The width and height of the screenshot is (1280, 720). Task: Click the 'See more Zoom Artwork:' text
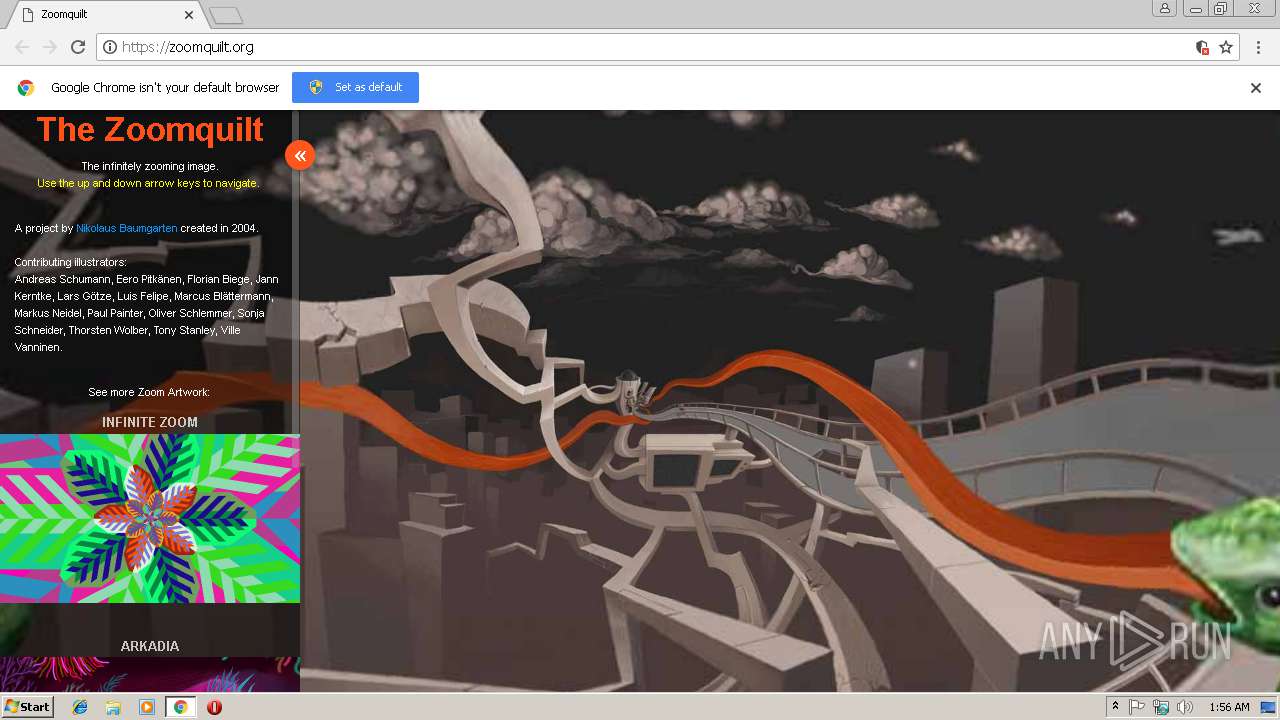[149, 392]
